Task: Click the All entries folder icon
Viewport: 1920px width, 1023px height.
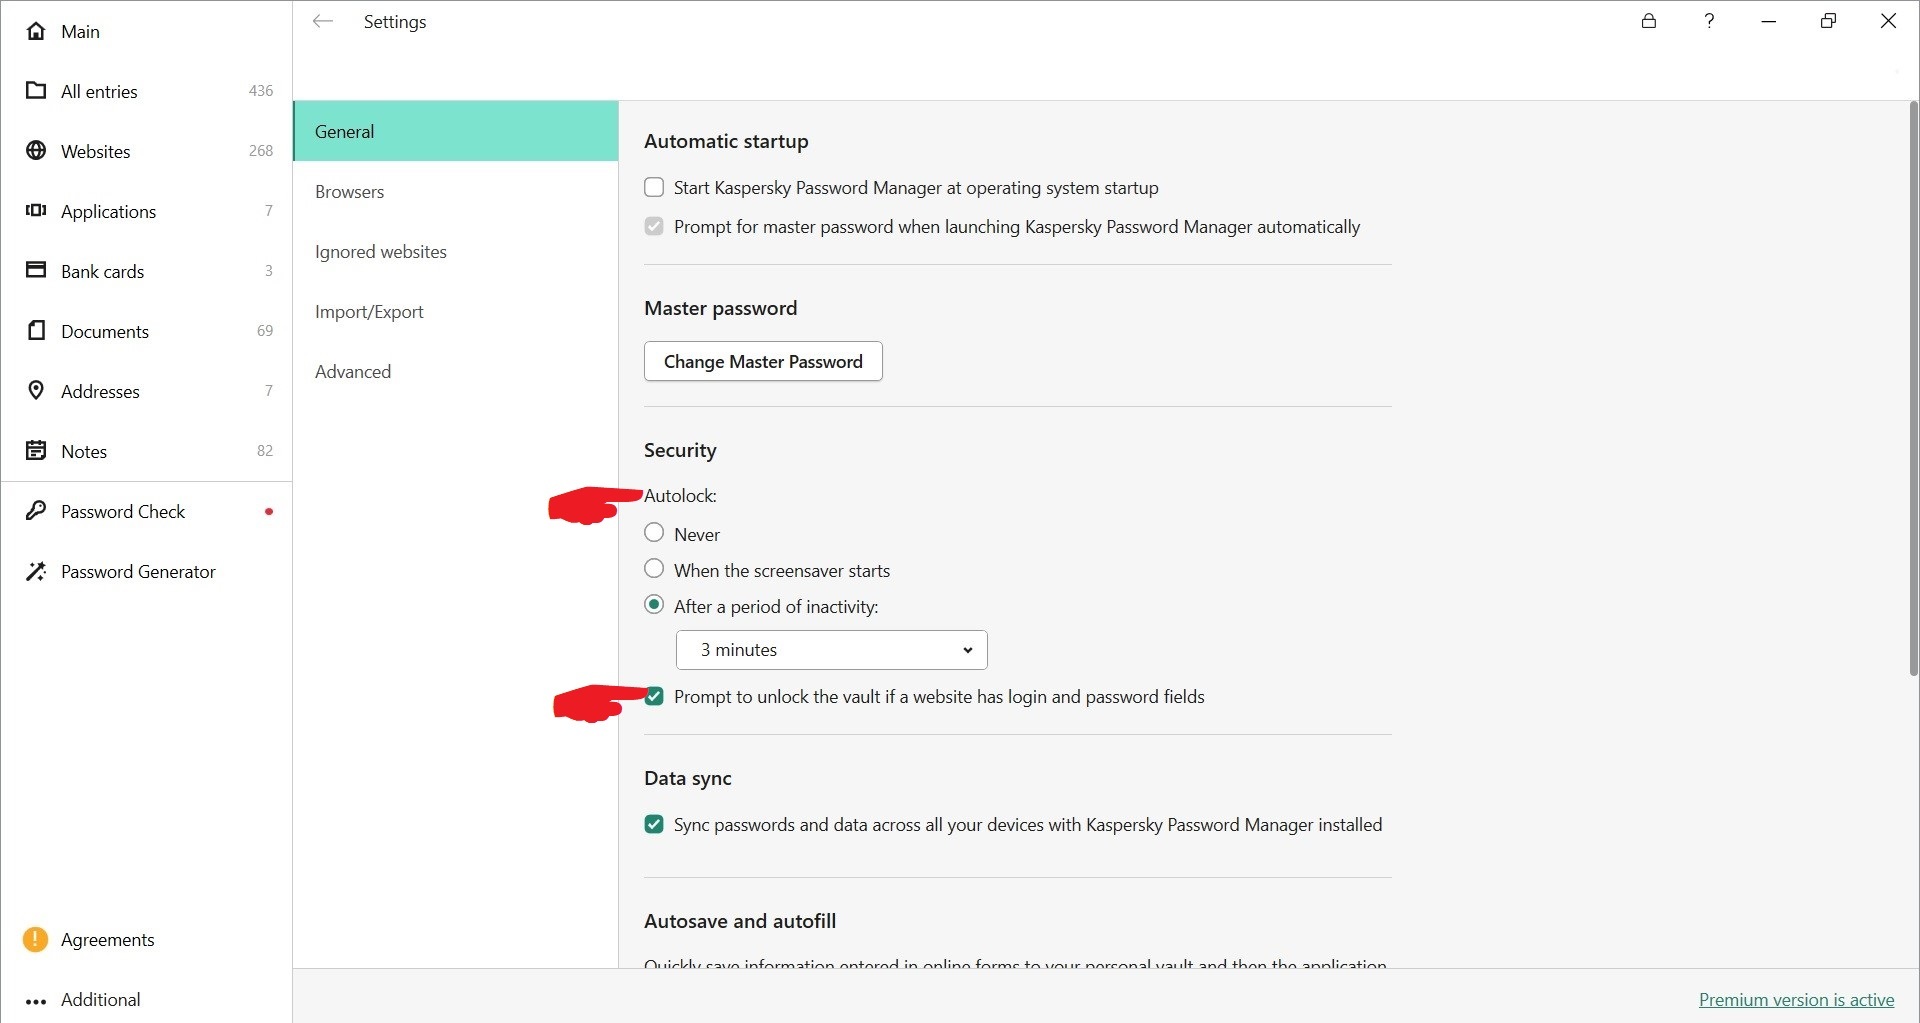Action: point(36,91)
